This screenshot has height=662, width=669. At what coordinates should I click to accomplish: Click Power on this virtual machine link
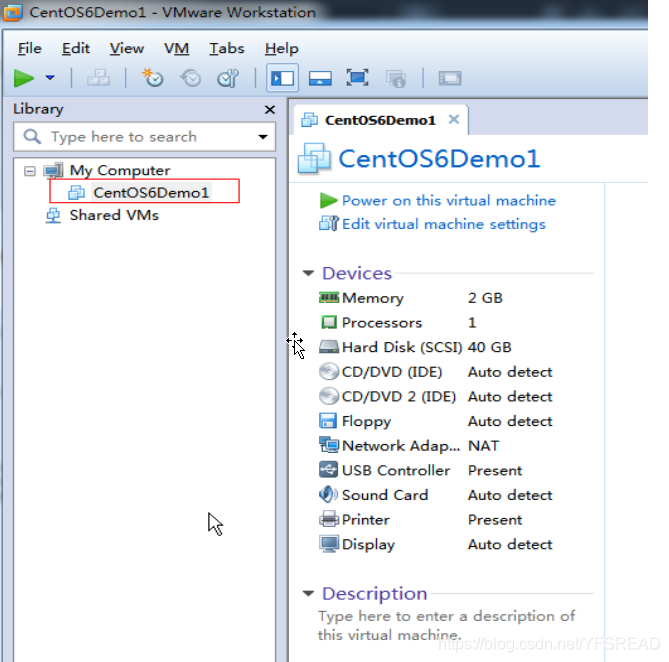point(449,200)
